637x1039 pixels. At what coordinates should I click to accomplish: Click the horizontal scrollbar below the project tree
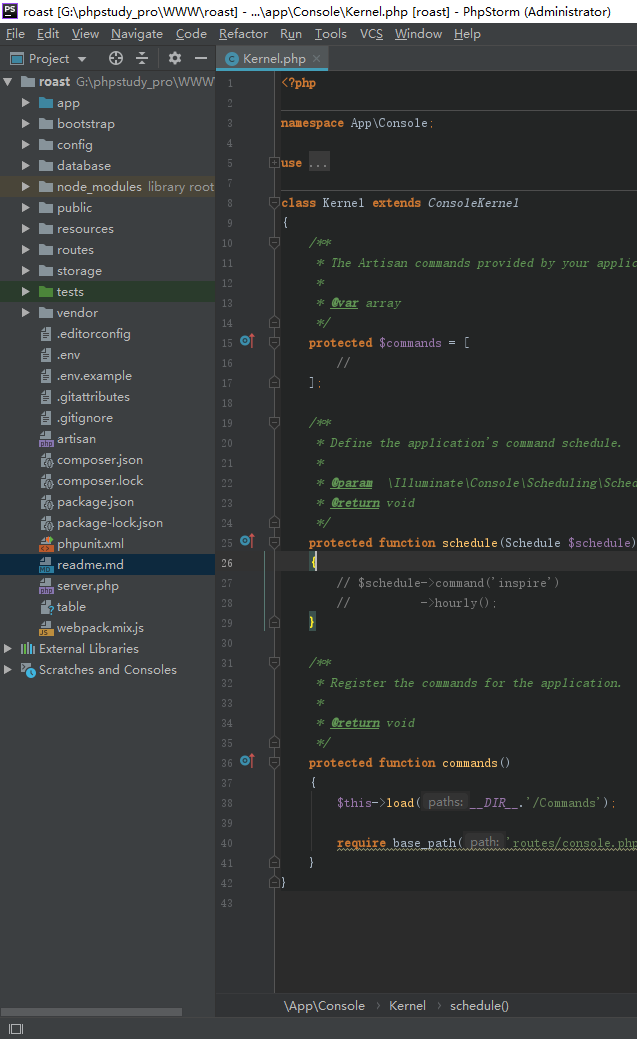click(90, 1011)
